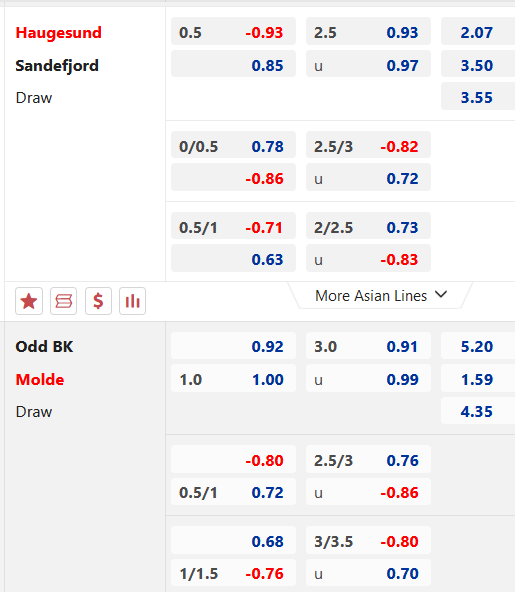Screen dimensions: 515x592
Task: Pick over 2.5/3 at 0.76
Action: tap(368, 459)
